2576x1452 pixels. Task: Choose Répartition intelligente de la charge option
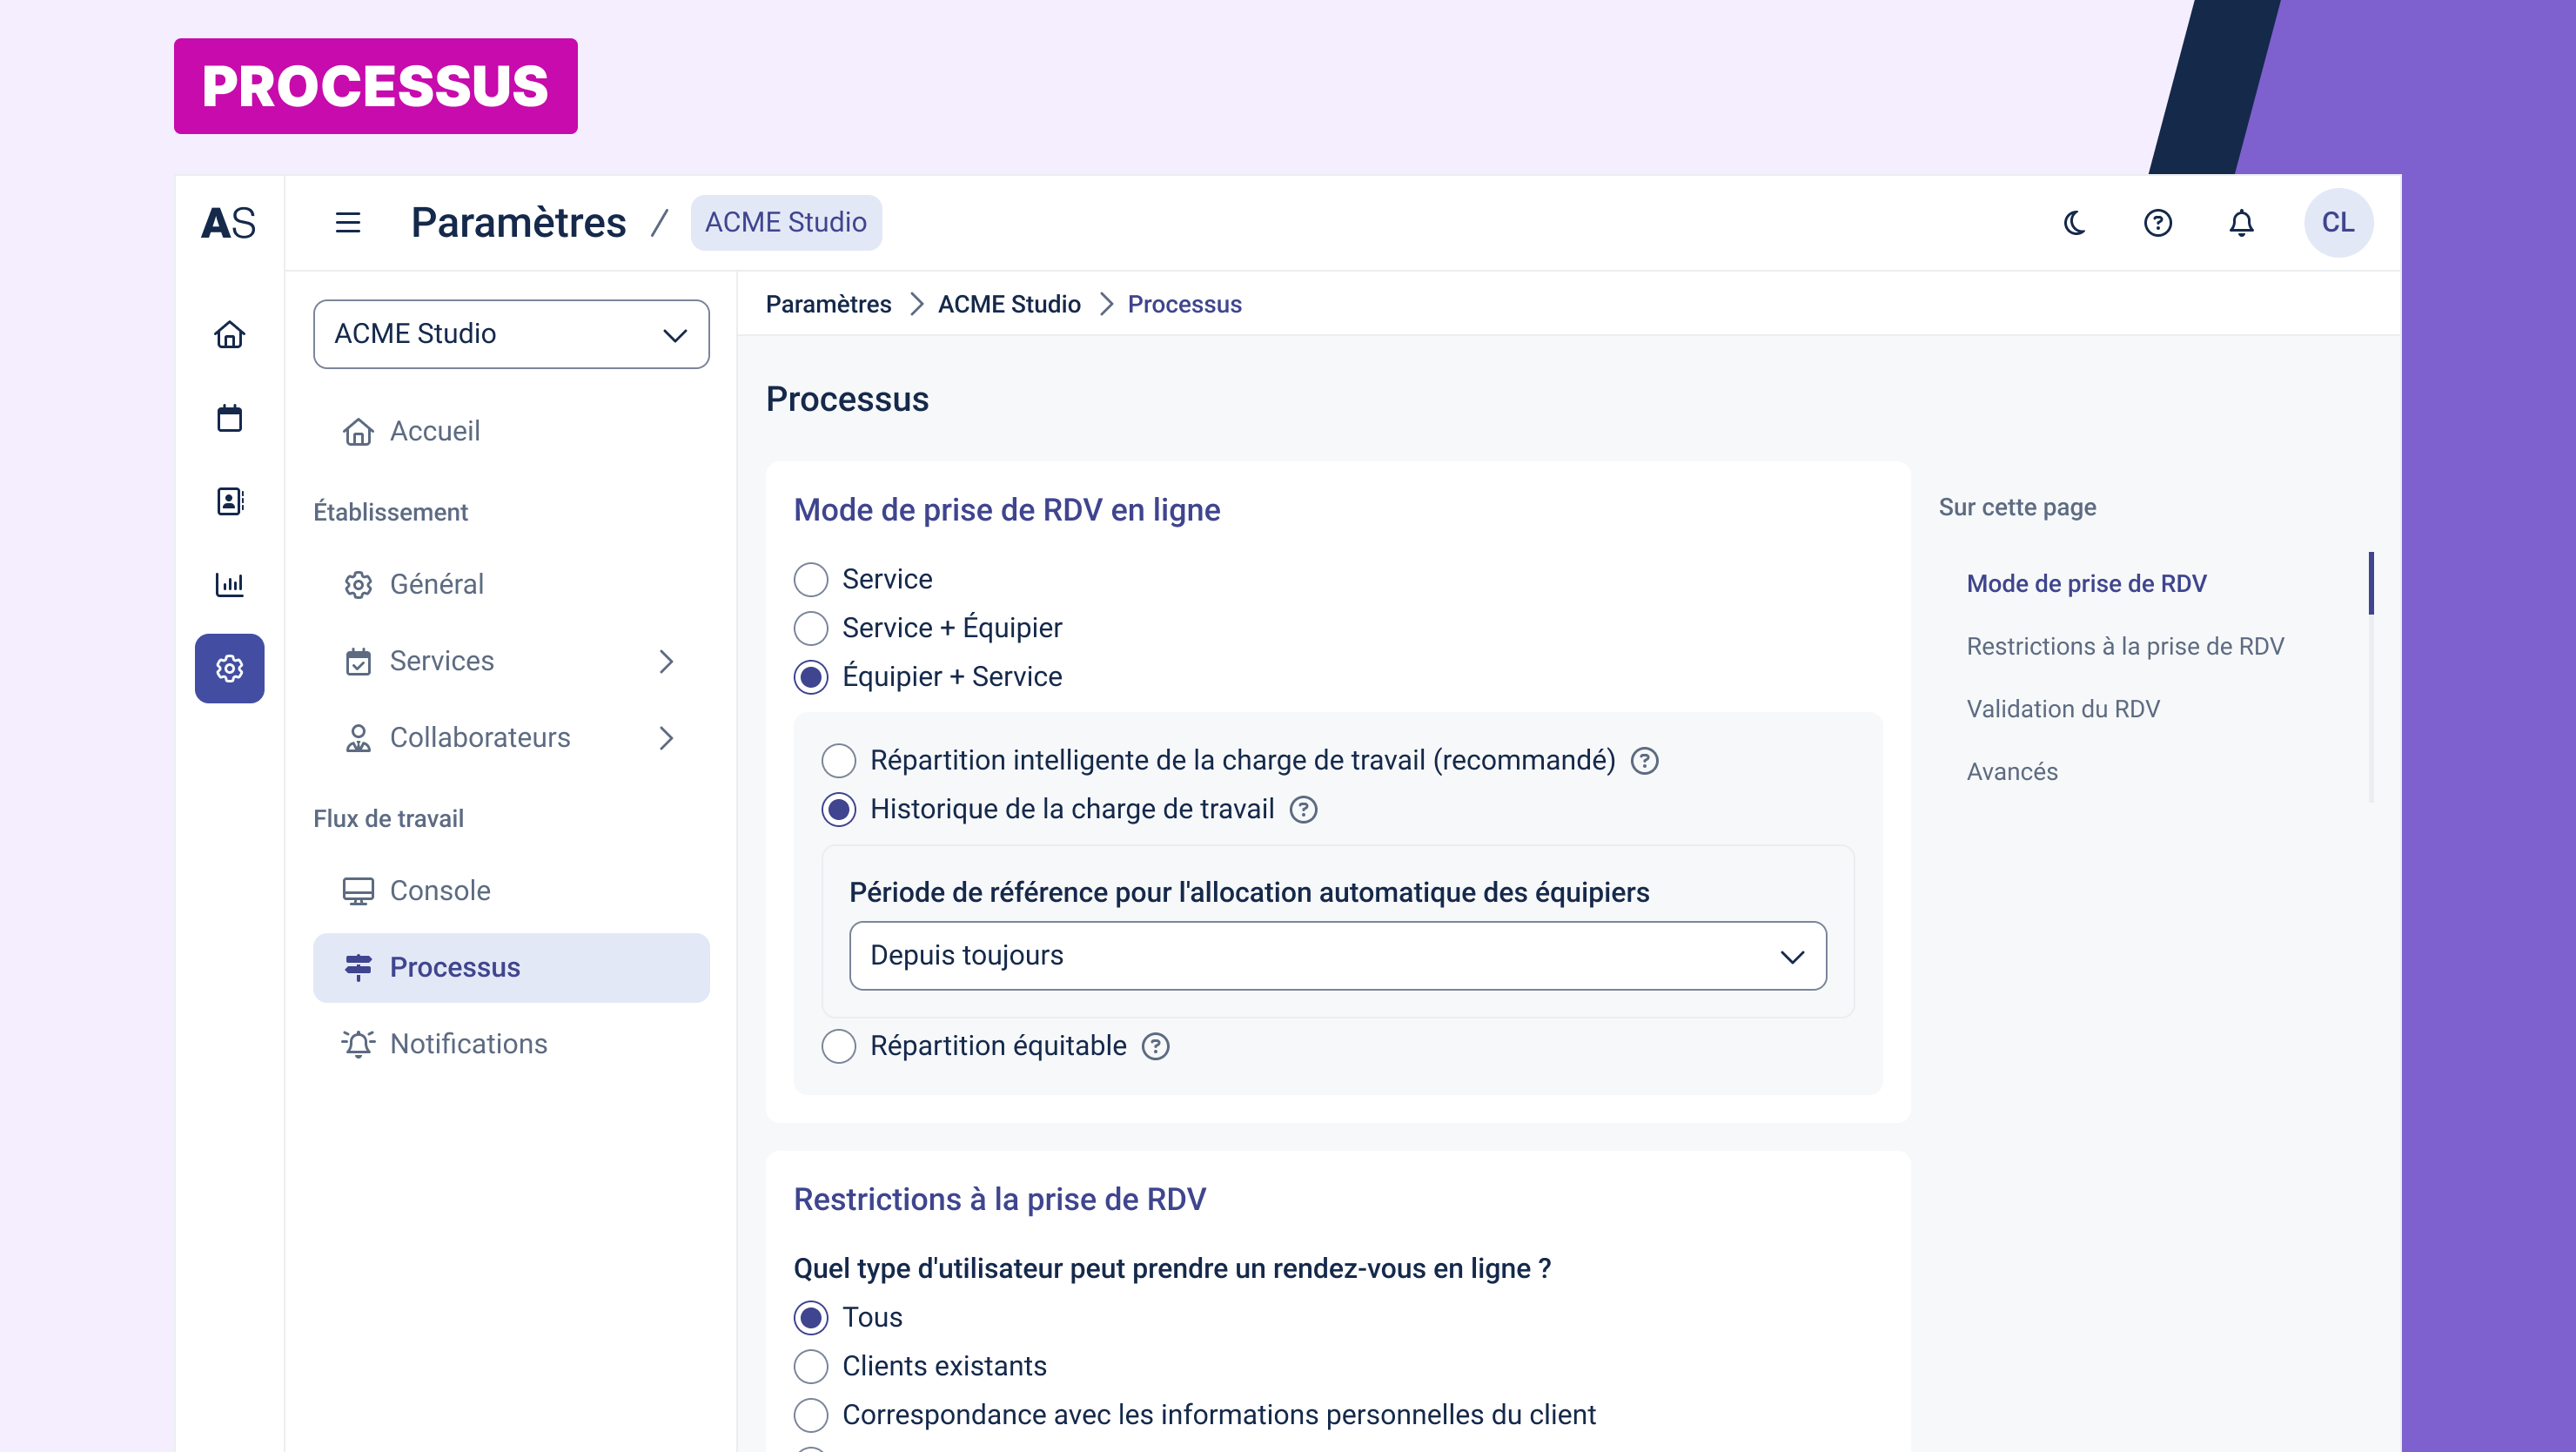point(838,761)
